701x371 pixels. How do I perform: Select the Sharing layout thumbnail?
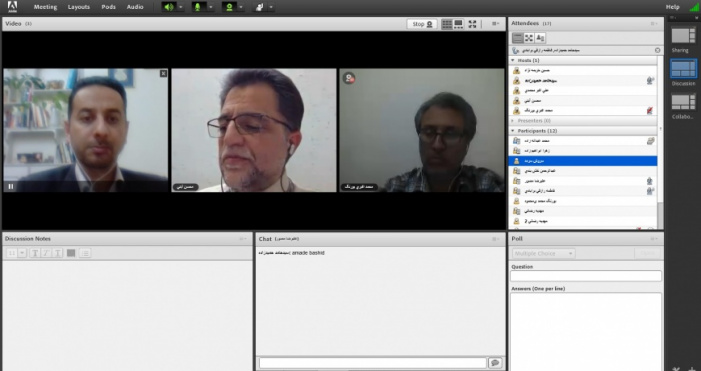(683, 35)
